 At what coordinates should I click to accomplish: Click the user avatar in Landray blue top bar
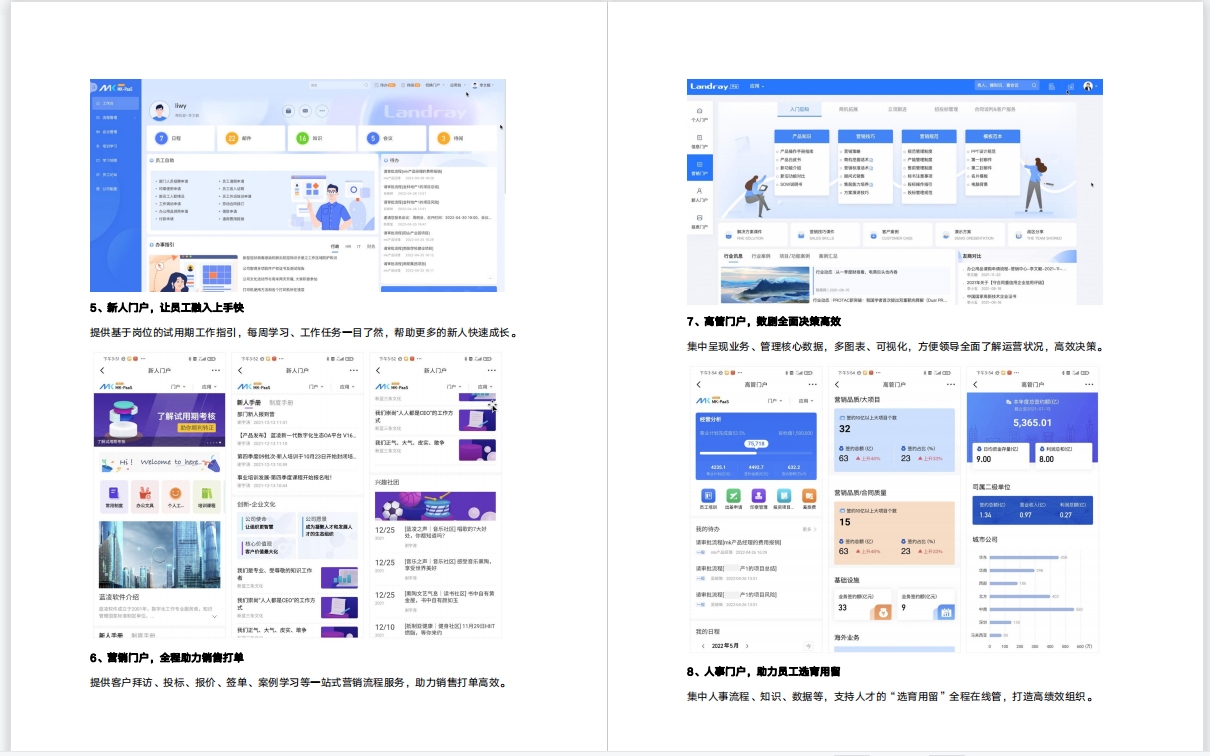click(1088, 86)
